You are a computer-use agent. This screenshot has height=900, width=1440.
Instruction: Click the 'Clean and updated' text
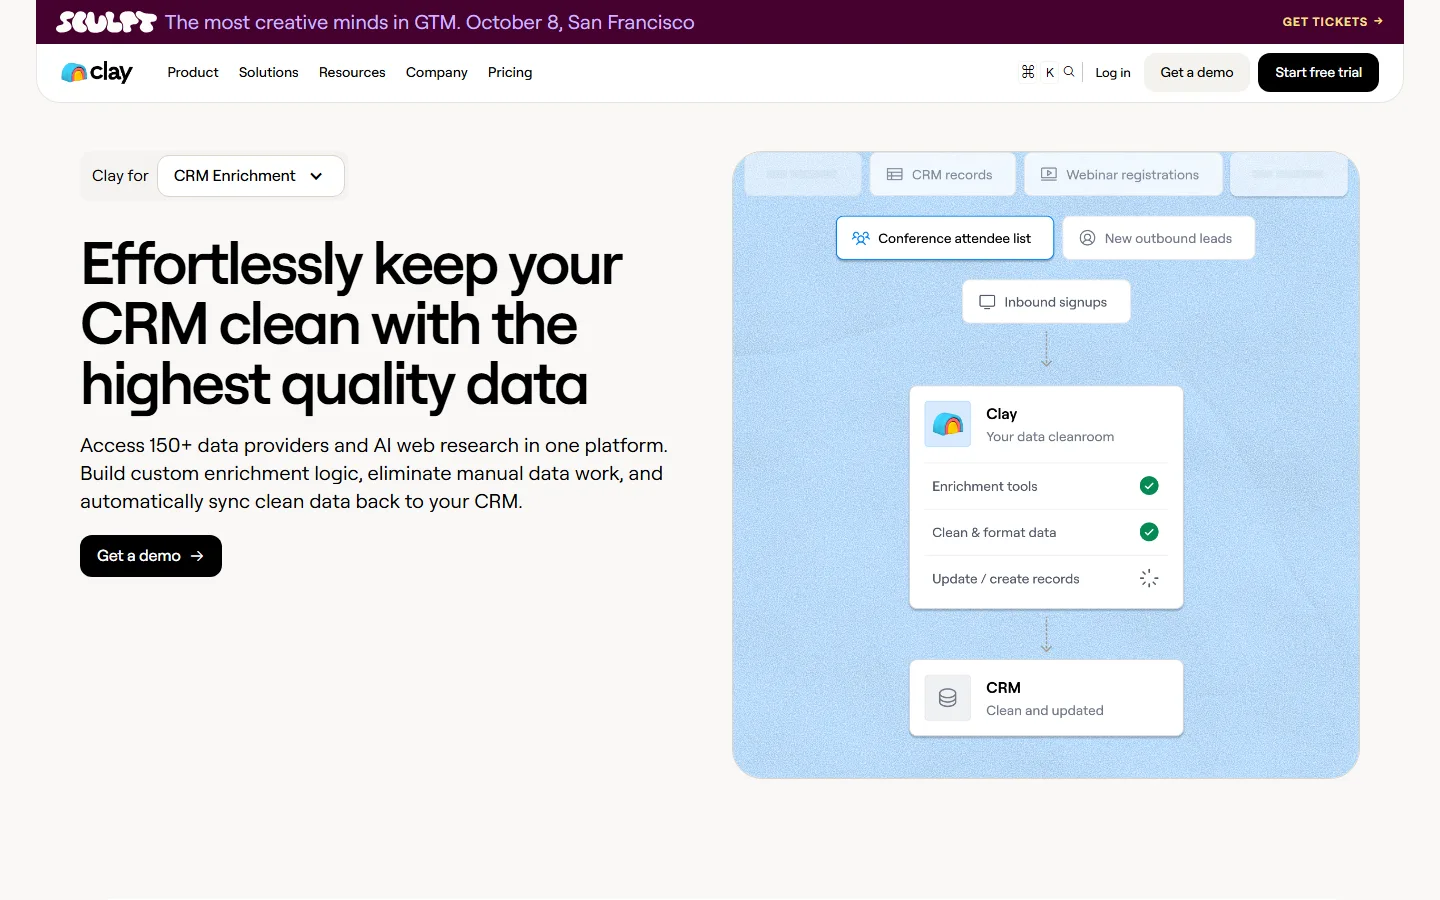click(1045, 711)
